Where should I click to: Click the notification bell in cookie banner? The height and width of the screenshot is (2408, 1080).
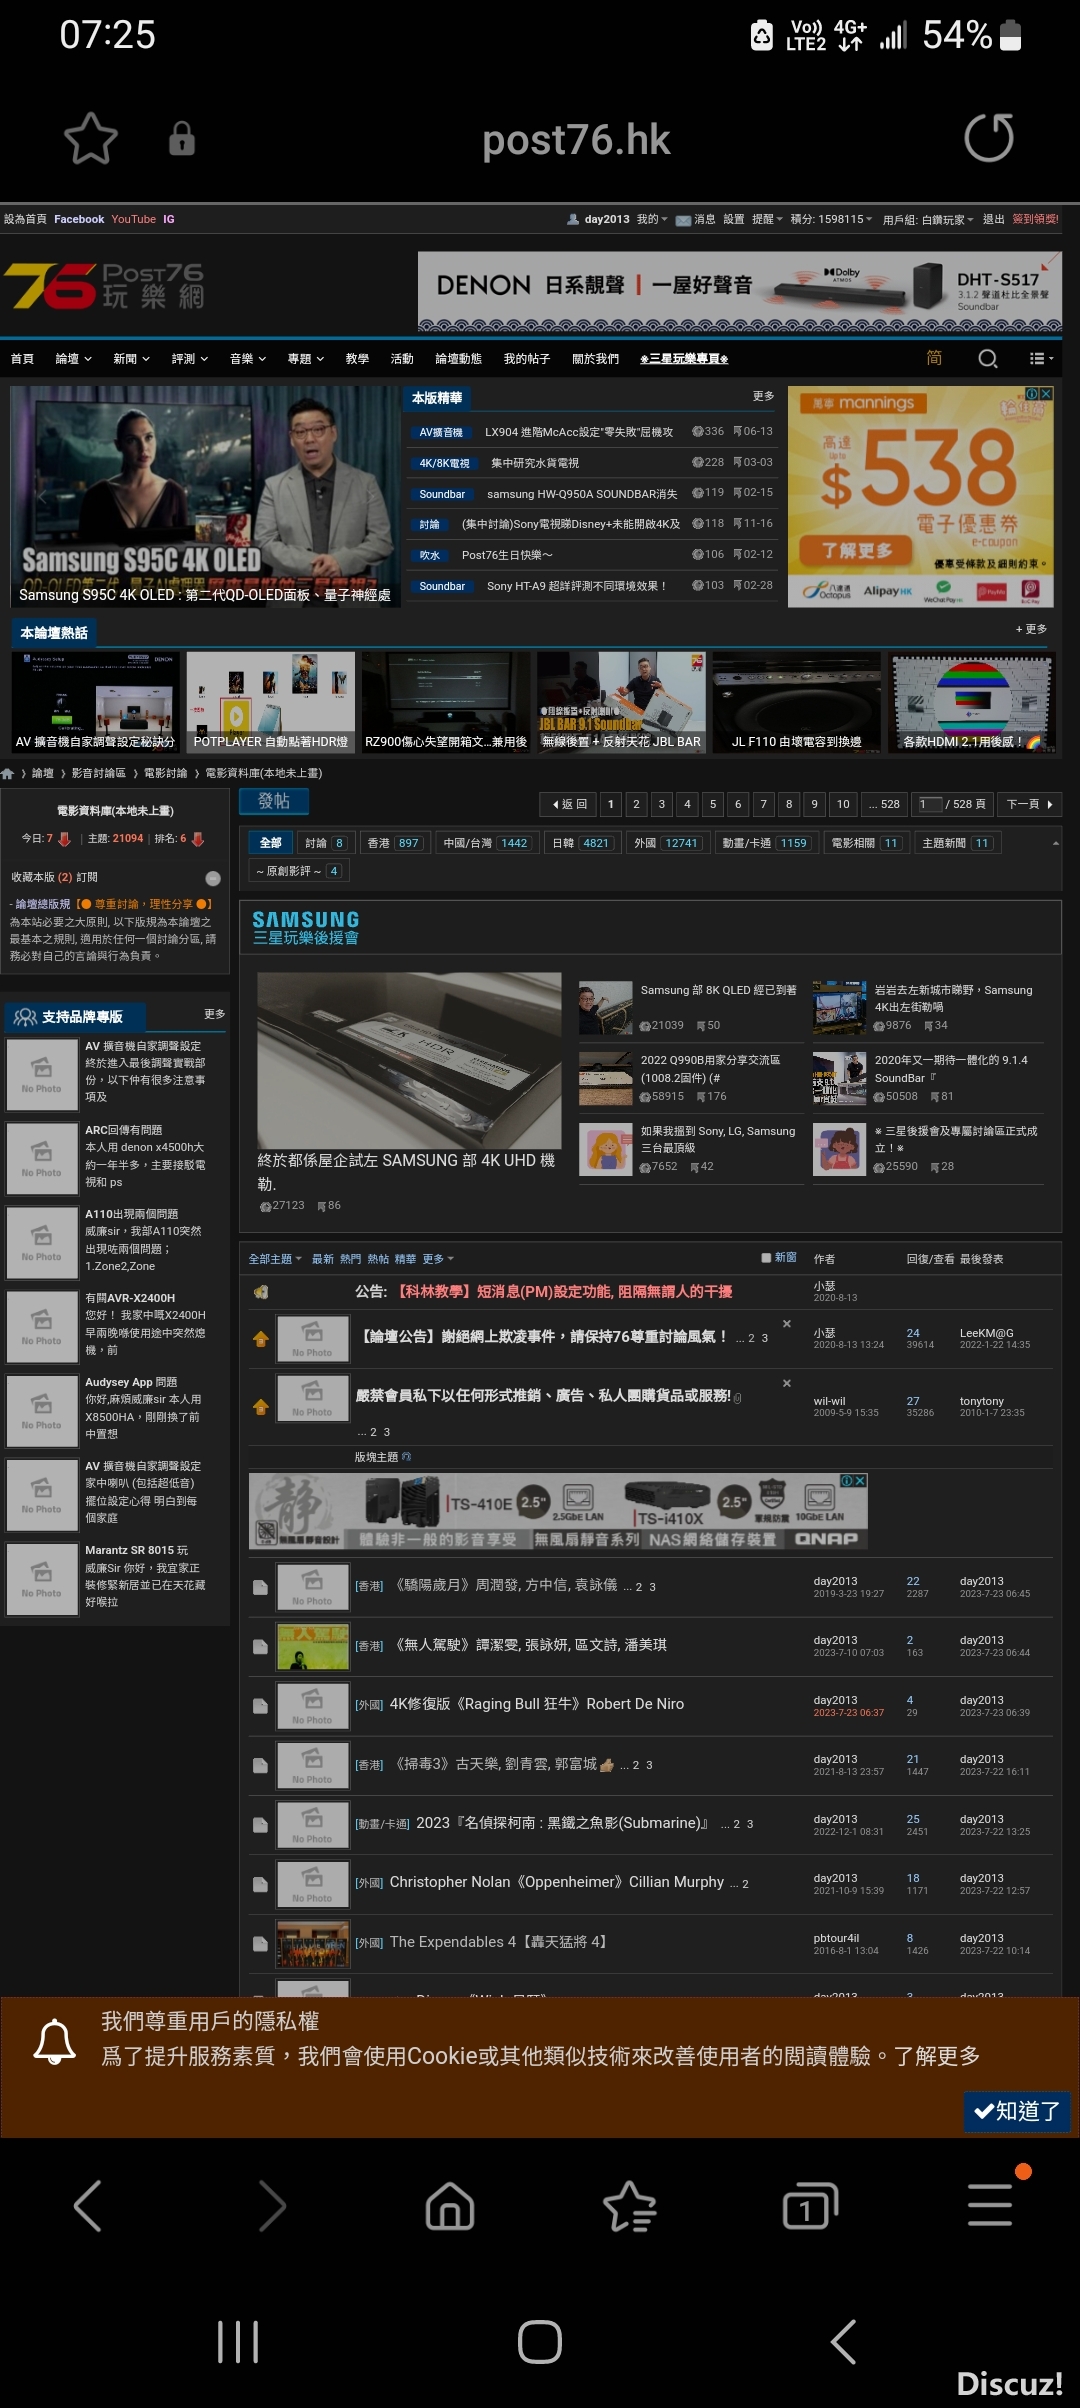coord(55,2040)
